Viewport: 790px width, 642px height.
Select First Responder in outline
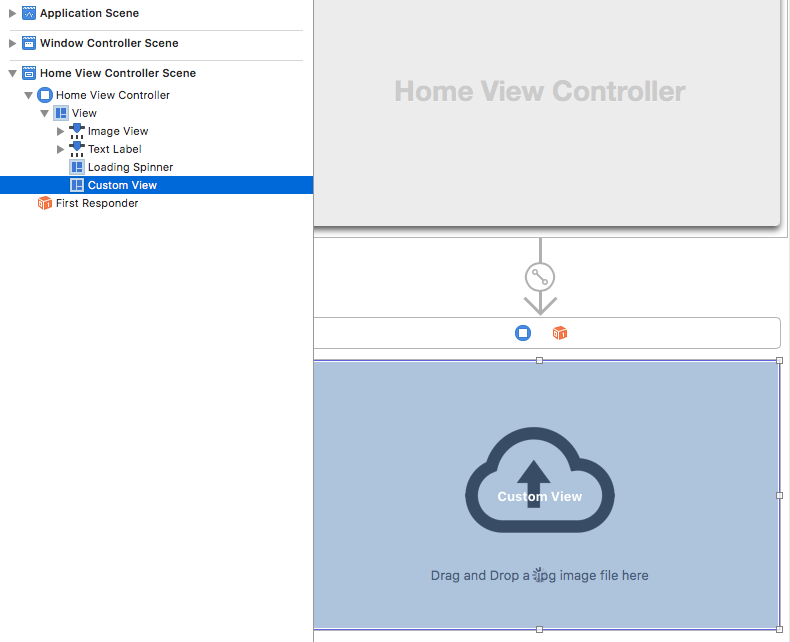97,203
